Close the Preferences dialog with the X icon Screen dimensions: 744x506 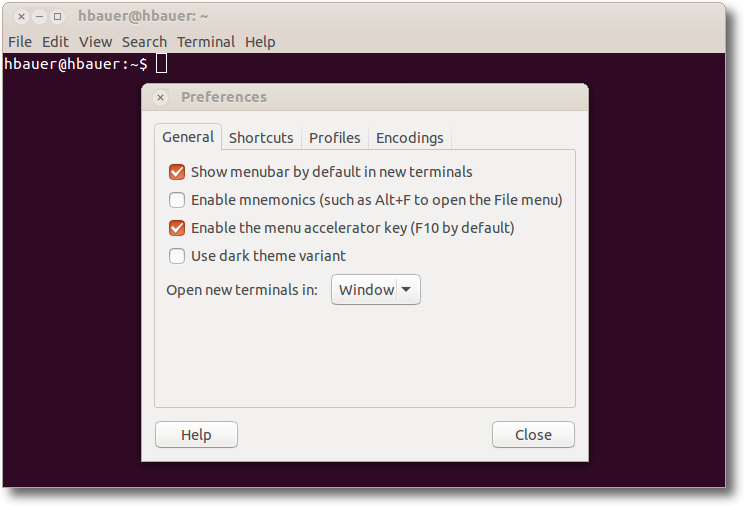coord(160,98)
